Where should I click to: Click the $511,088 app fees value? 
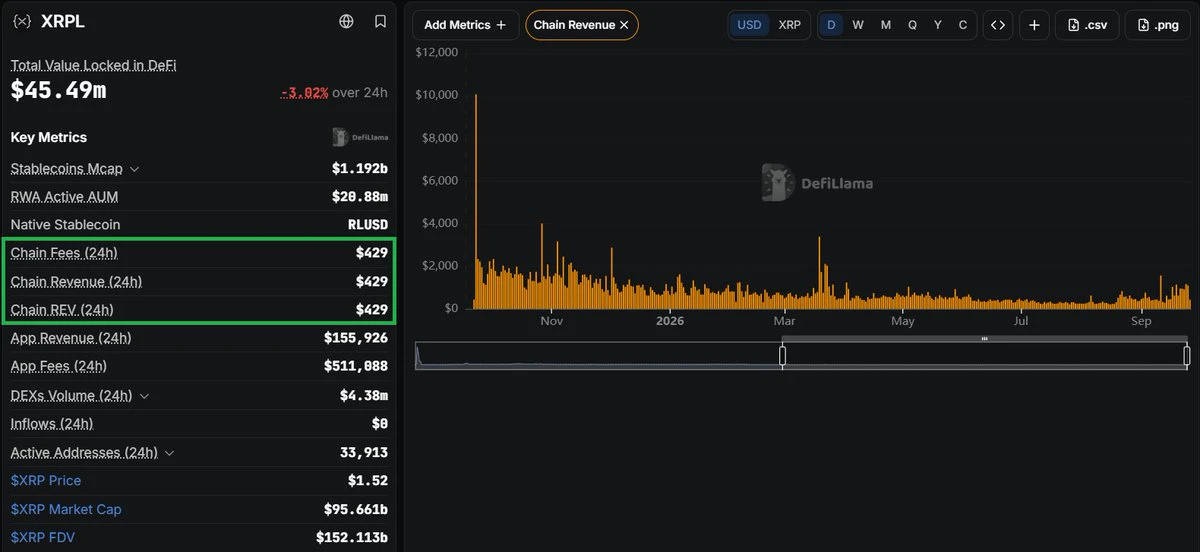tap(356, 367)
